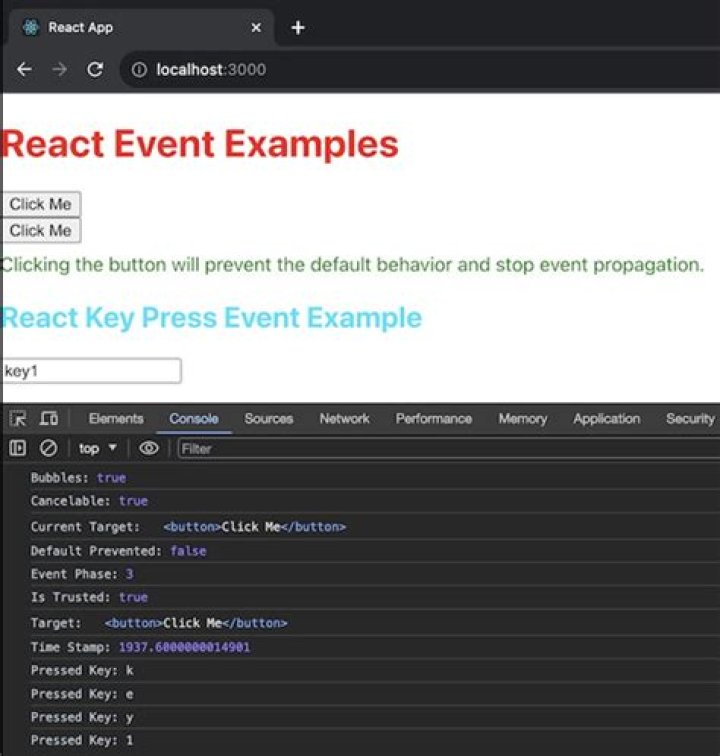Open the Performance tab
720x756 pixels.
pyautogui.click(x=434, y=418)
